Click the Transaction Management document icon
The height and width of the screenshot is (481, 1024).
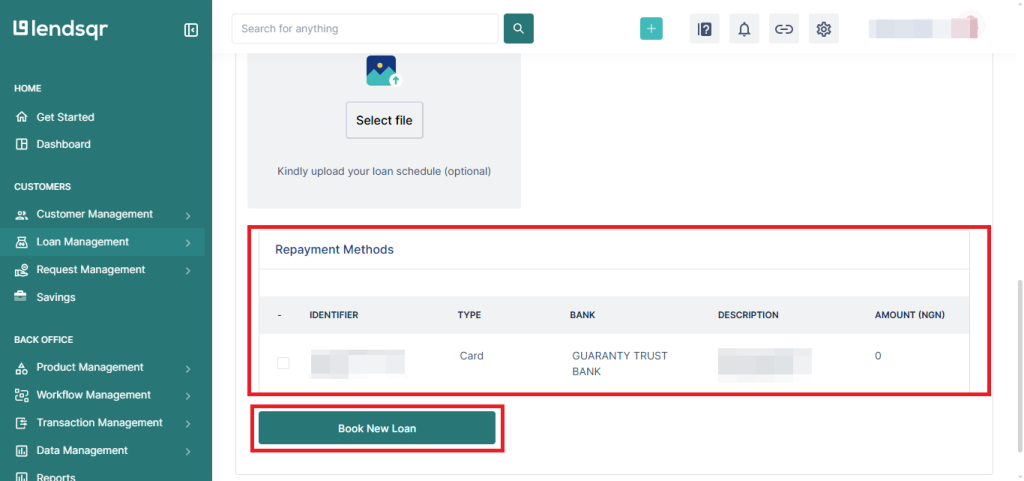coord(22,423)
